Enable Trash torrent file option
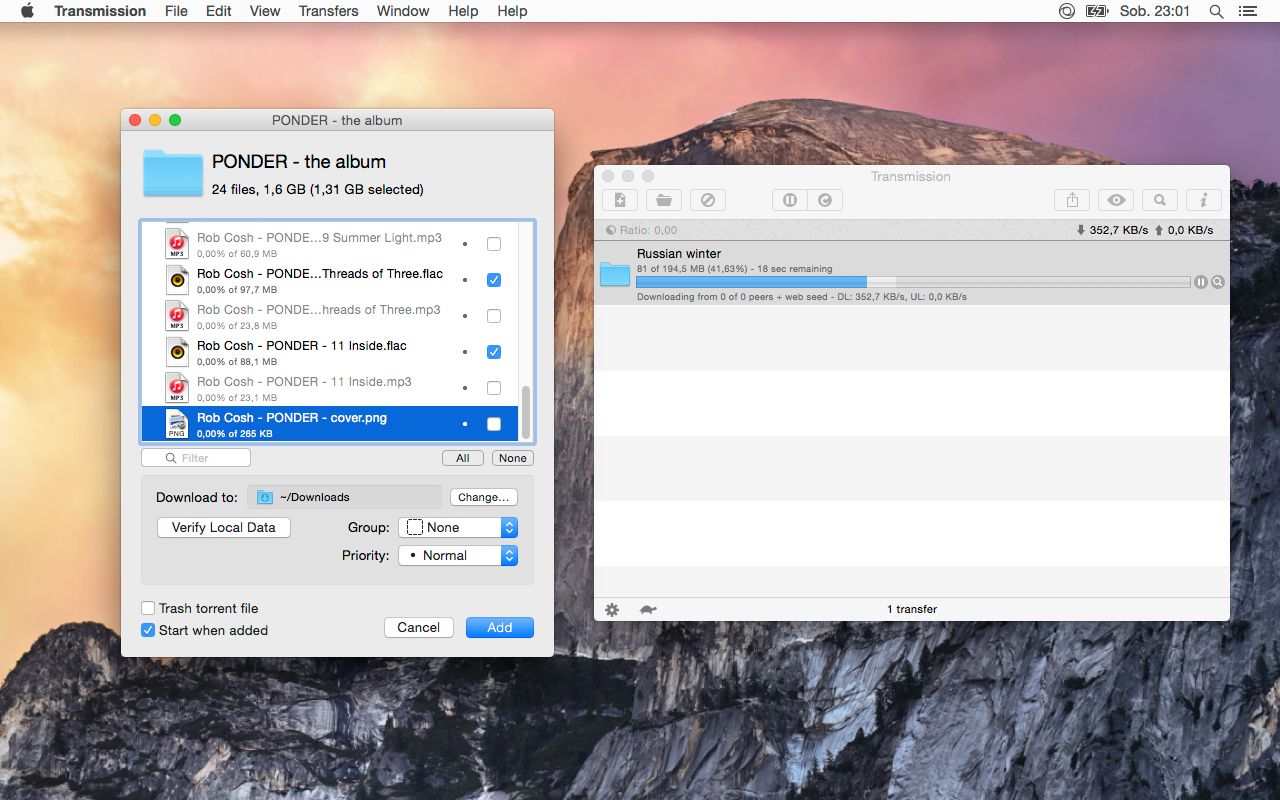1280x800 pixels. tap(148, 608)
